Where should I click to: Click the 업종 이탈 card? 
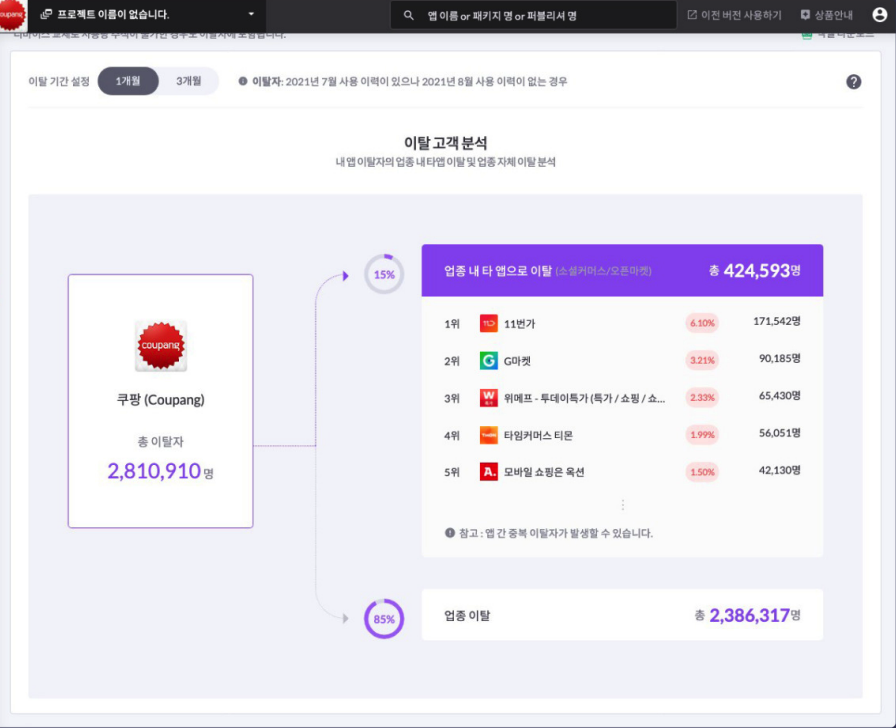tap(622, 615)
